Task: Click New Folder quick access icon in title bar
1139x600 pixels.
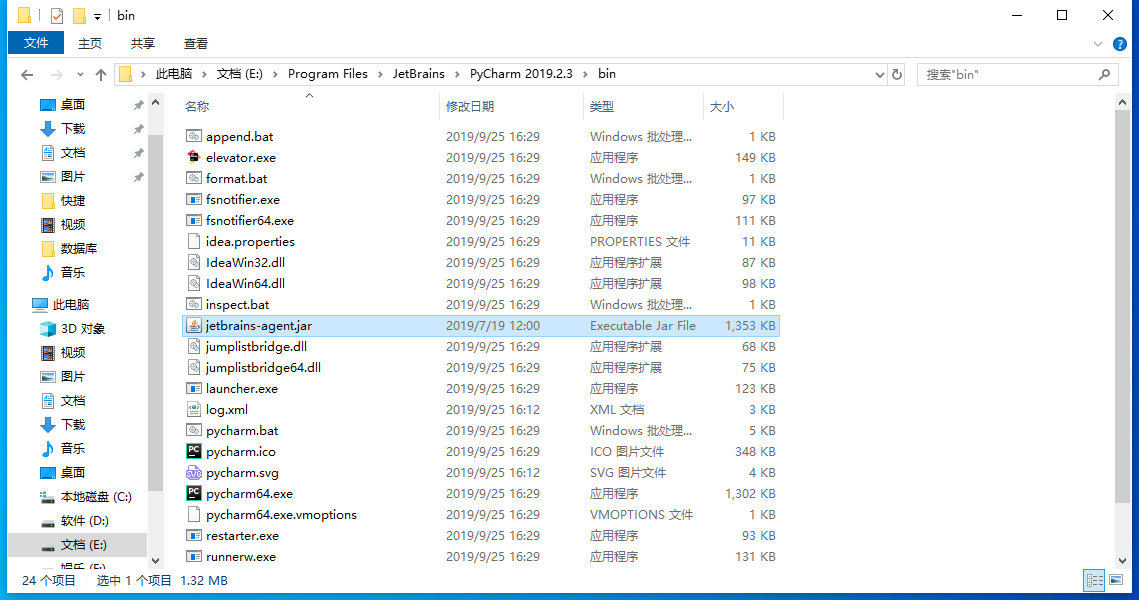Action: (78, 15)
